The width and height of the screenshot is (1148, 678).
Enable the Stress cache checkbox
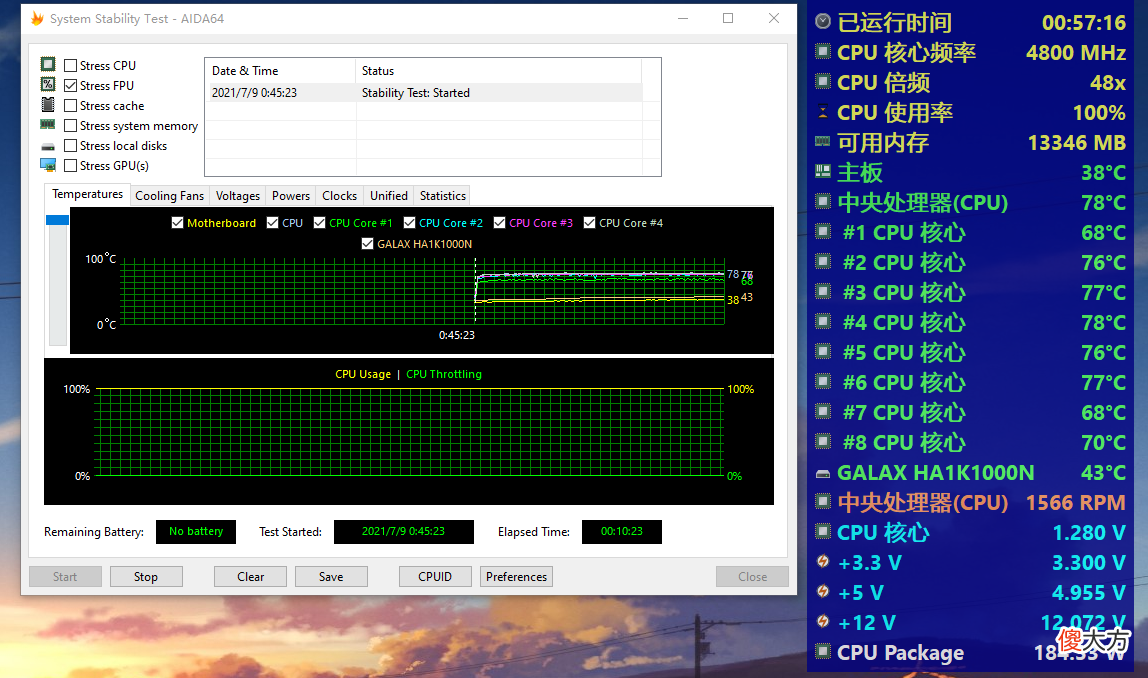pos(70,105)
